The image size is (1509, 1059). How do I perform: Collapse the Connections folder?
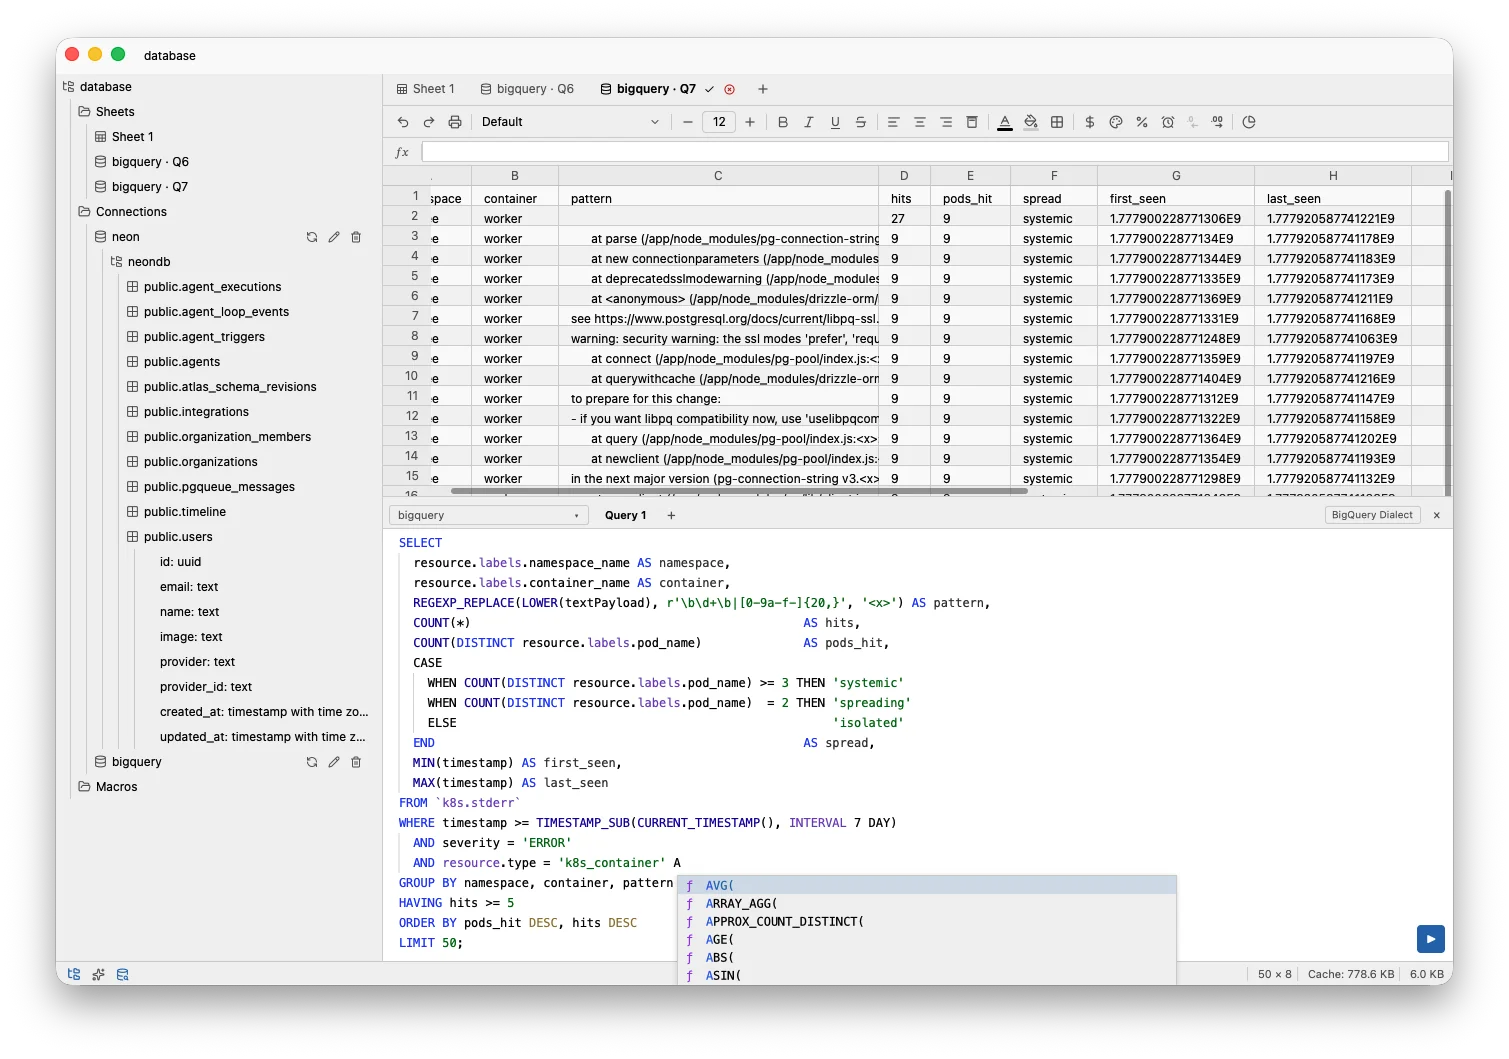point(122,212)
